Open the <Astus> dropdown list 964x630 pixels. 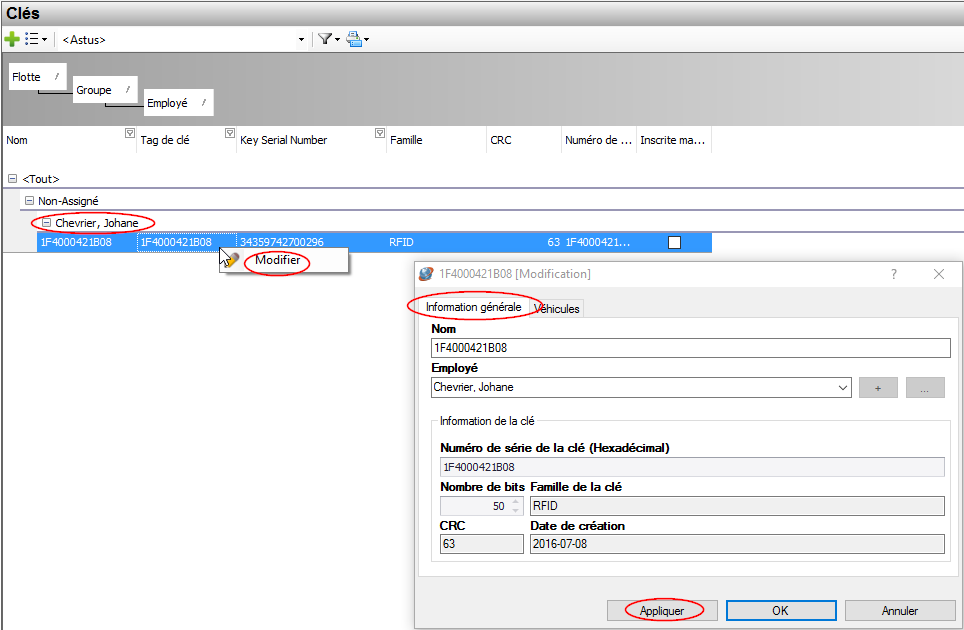click(x=301, y=40)
